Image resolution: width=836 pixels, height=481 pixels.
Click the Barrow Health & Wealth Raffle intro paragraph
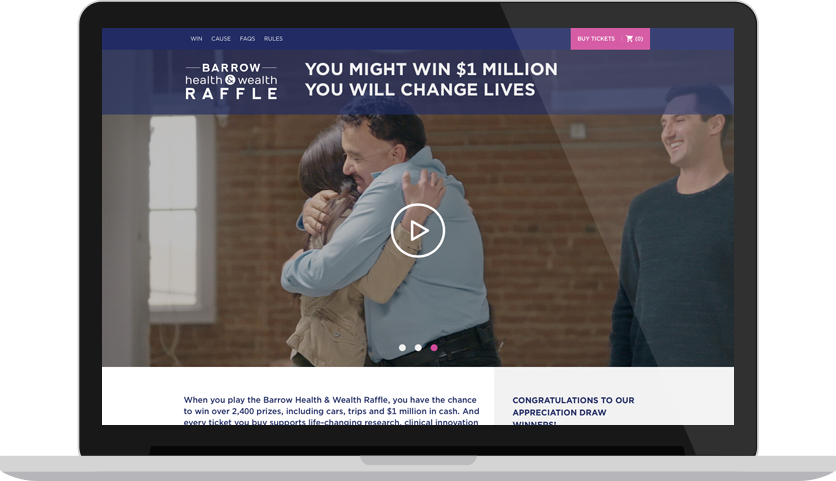click(331, 411)
